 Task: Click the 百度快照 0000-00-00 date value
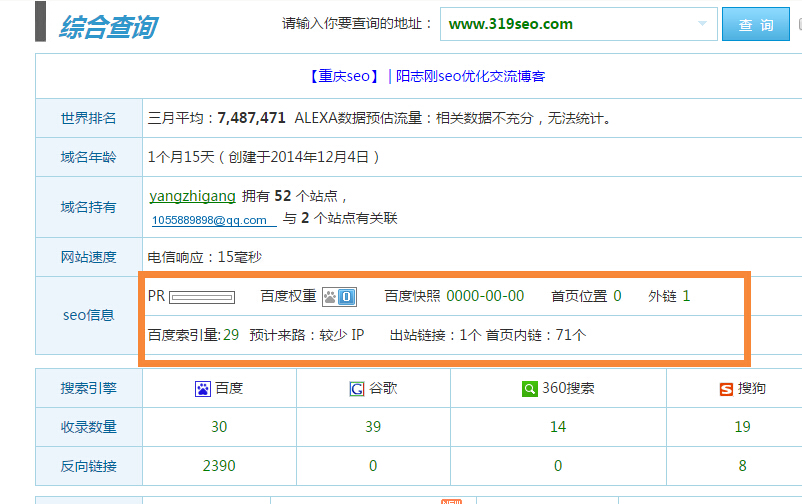485,296
